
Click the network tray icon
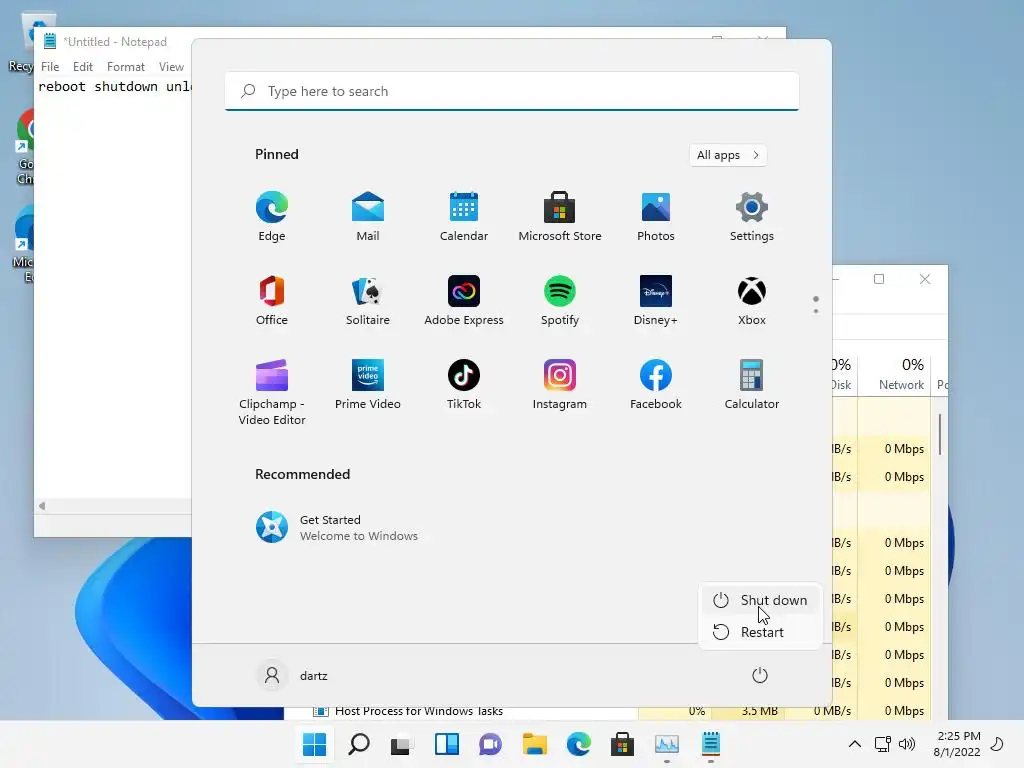[x=882, y=744]
